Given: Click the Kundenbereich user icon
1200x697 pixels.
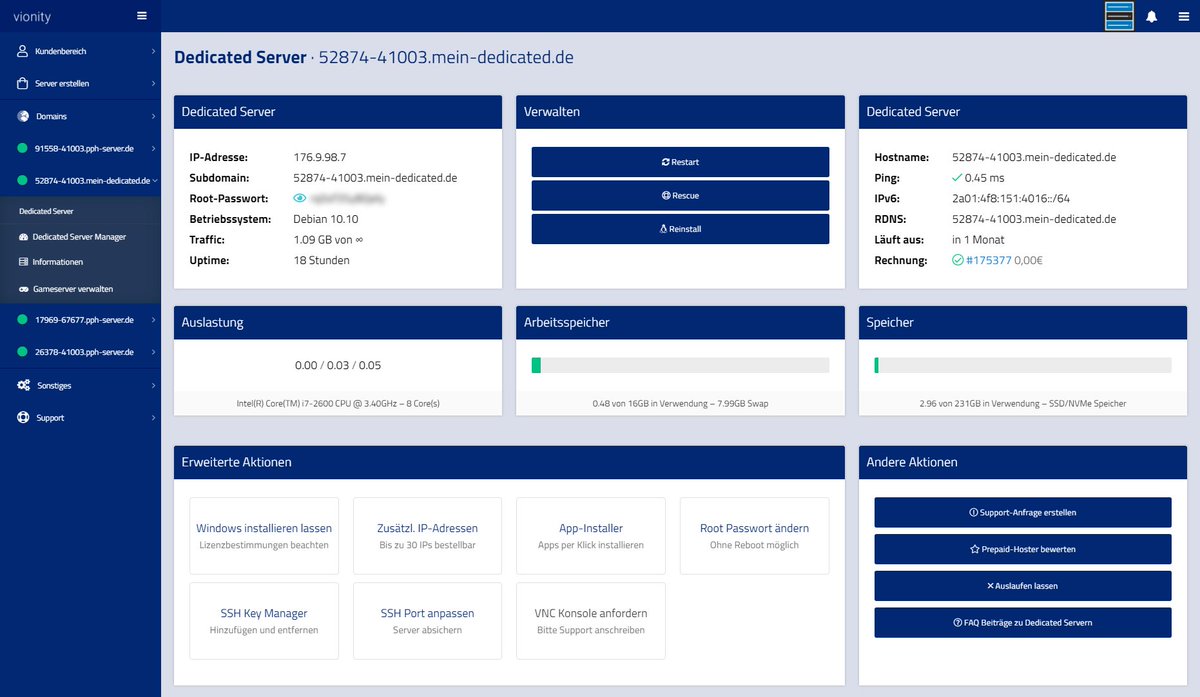Looking at the screenshot, I should (x=23, y=51).
